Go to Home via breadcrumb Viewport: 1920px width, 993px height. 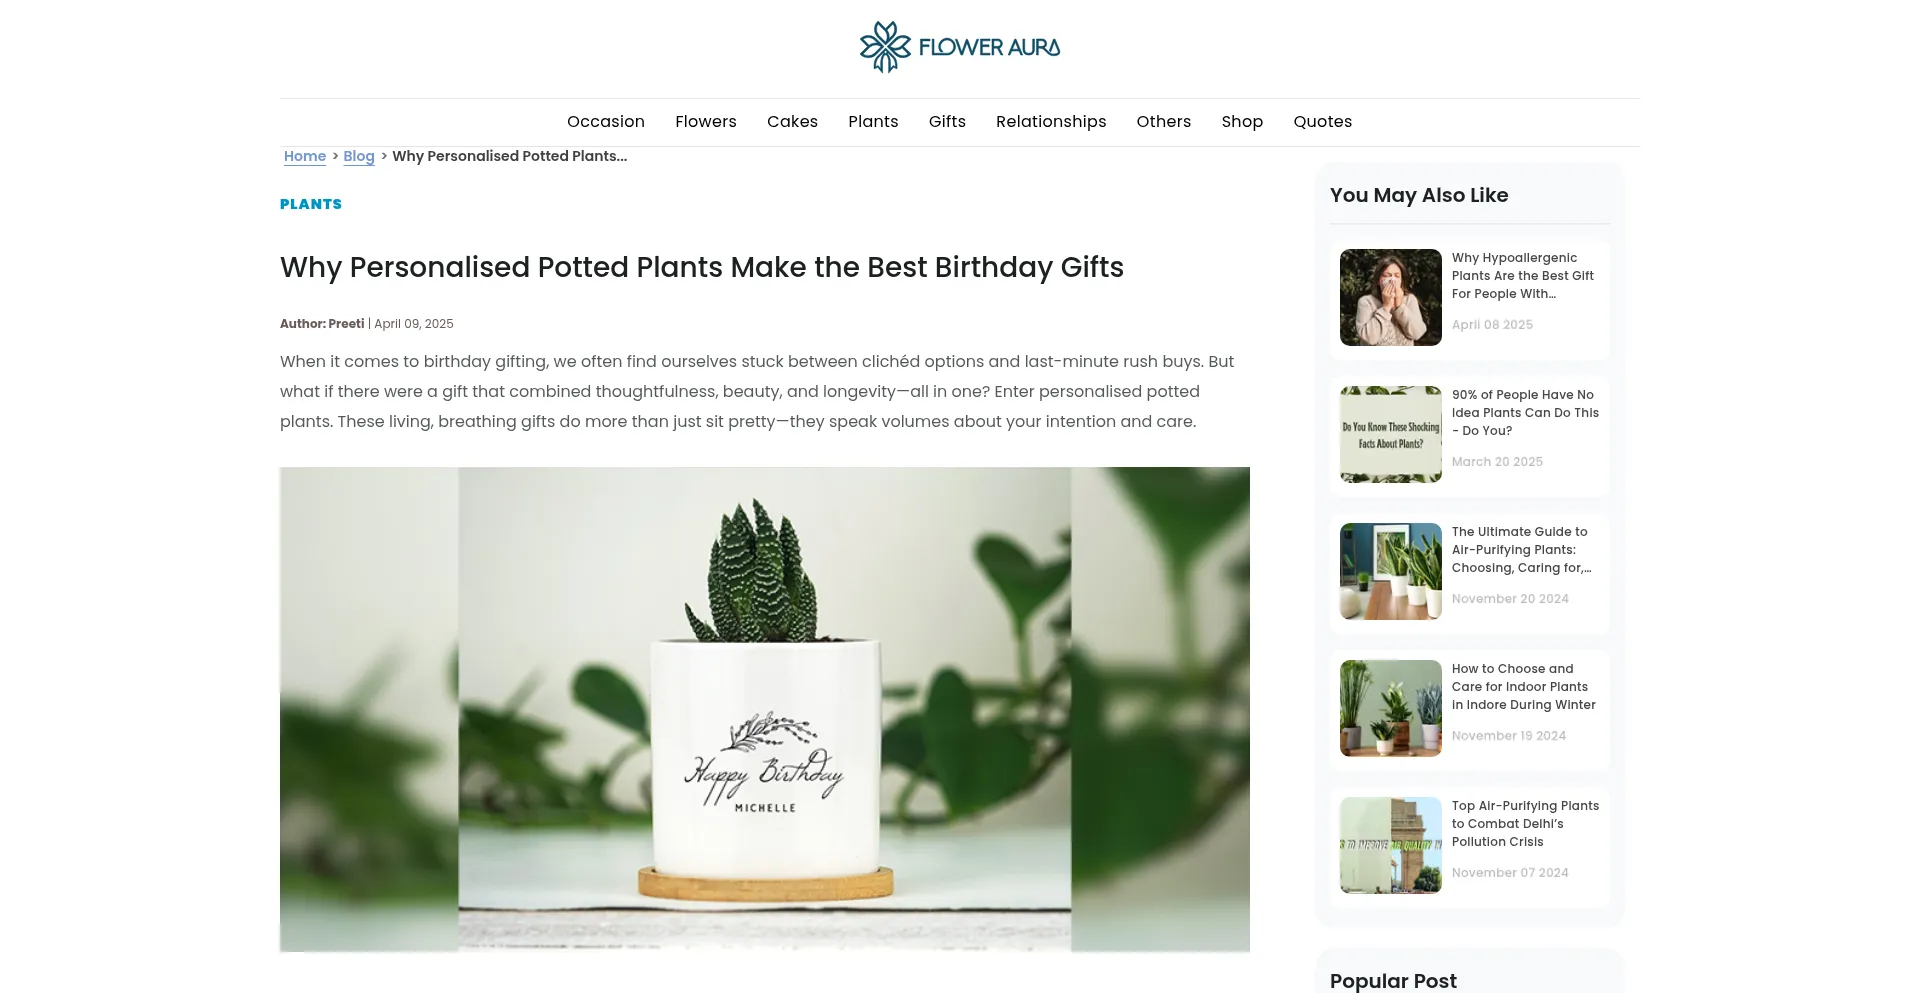305,156
